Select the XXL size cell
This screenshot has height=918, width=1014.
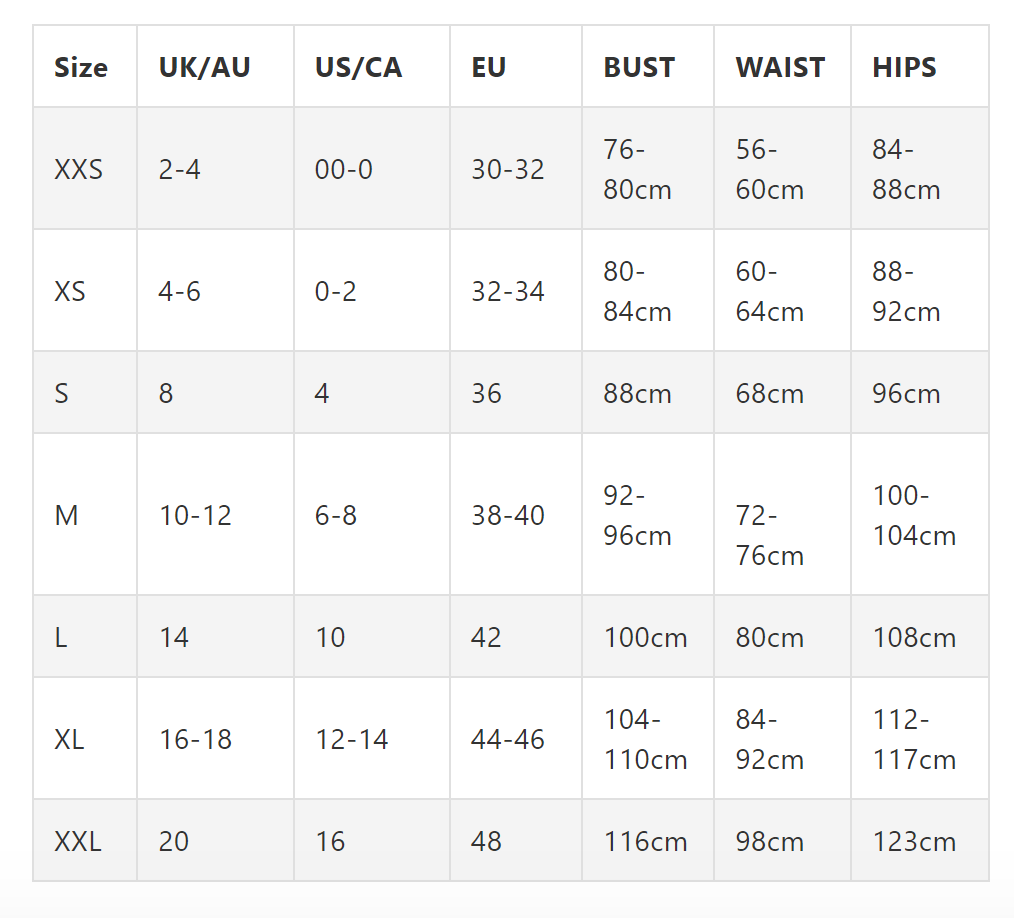tap(78, 841)
